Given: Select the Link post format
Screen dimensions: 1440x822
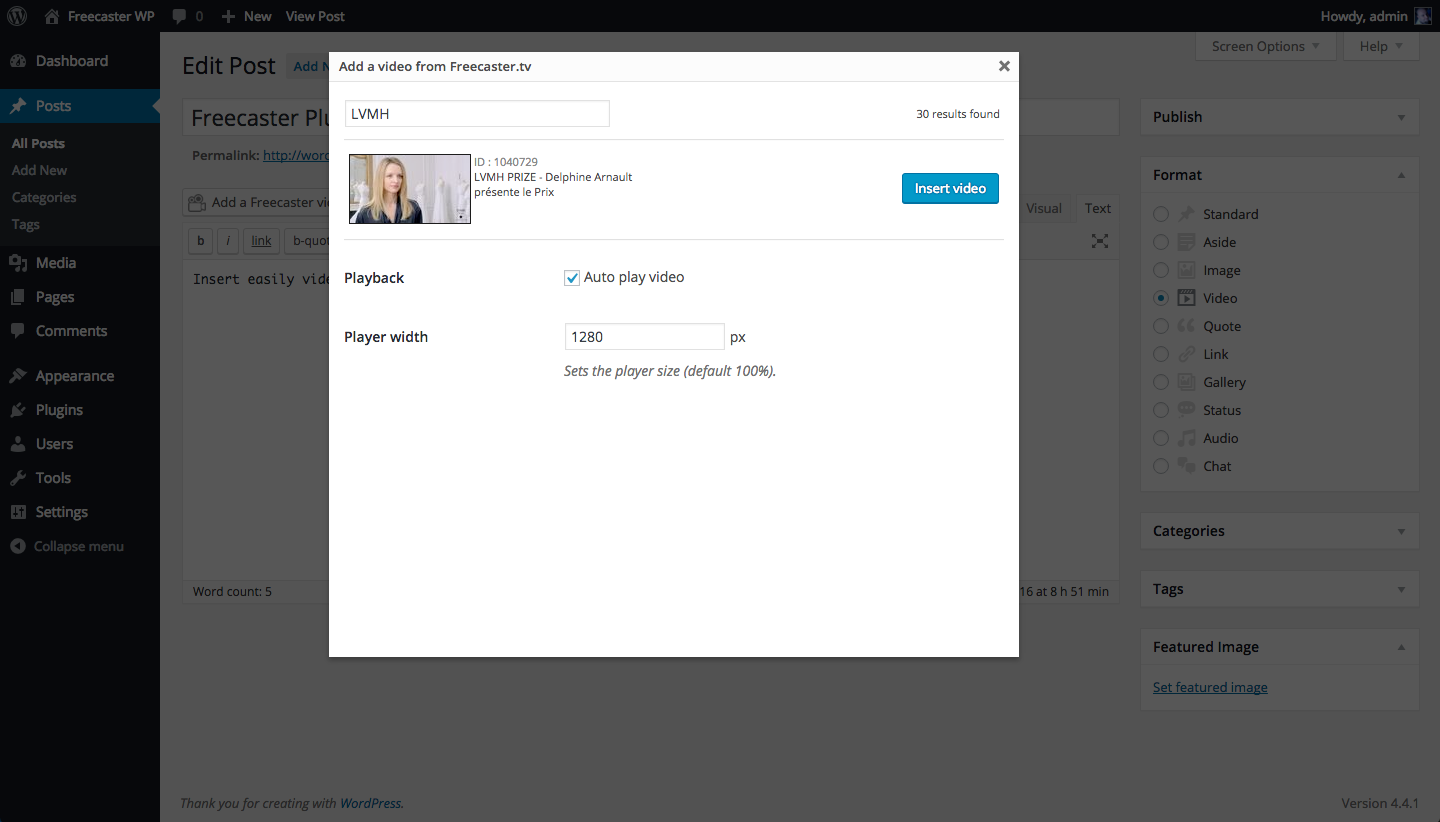Looking at the screenshot, I should tap(1161, 354).
